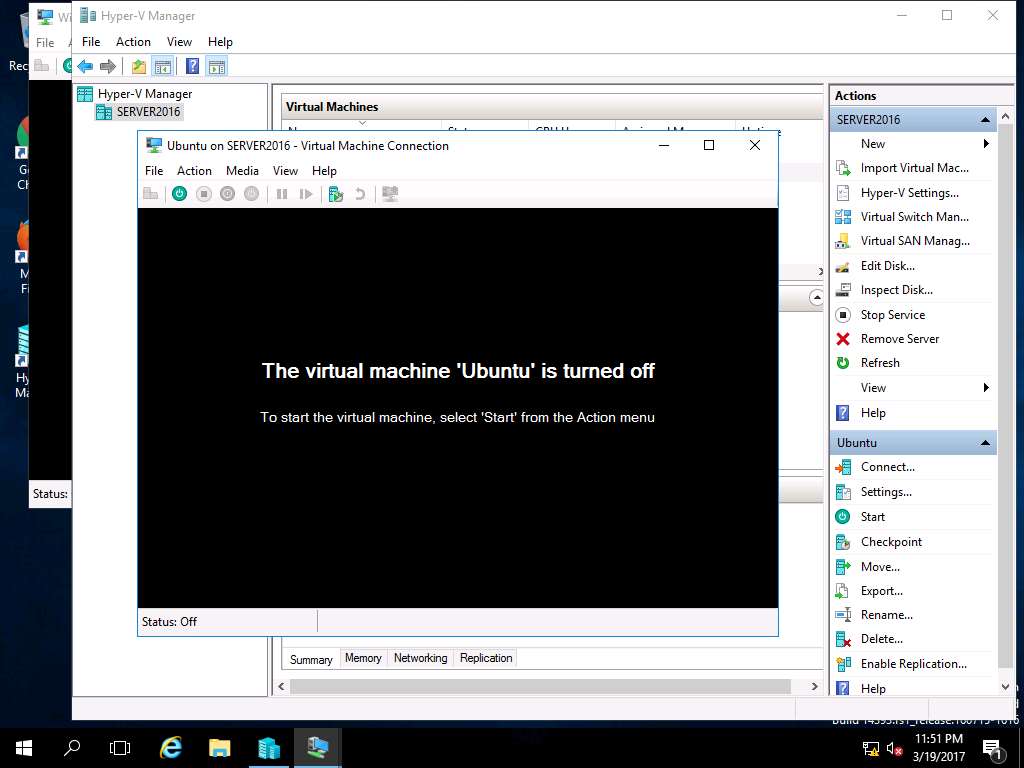1024x768 pixels.
Task: Click the Reset icon in VM toolbar
Action: pyautogui.click(x=306, y=194)
